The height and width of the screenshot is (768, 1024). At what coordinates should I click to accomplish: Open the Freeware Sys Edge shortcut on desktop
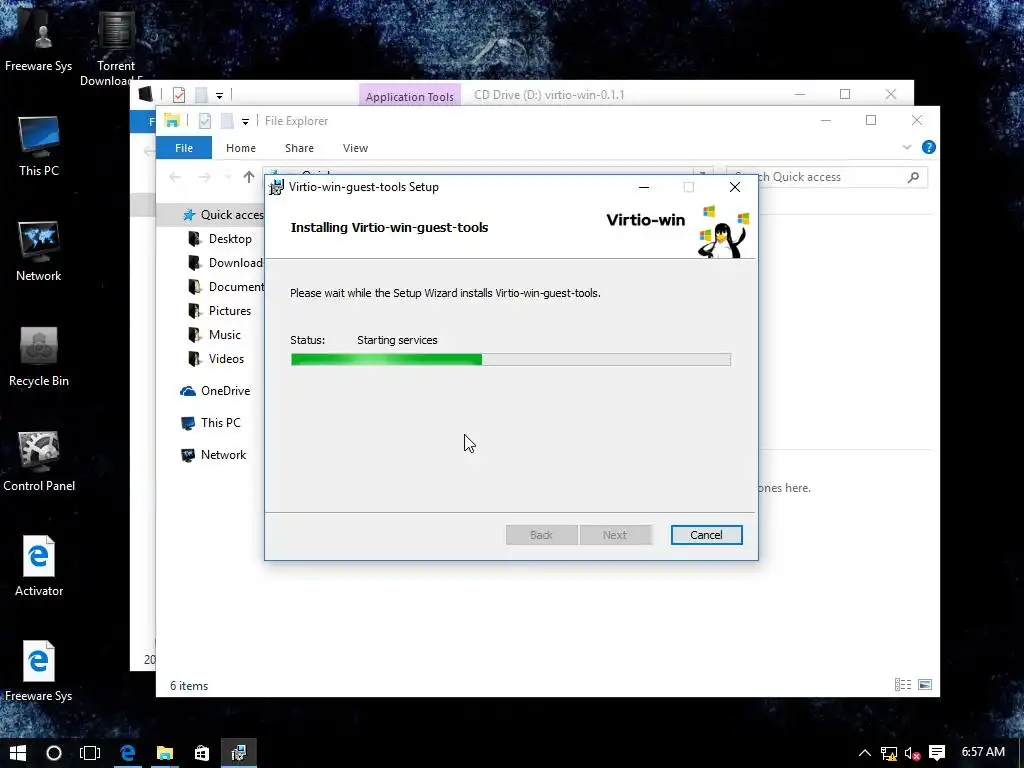click(x=39, y=671)
